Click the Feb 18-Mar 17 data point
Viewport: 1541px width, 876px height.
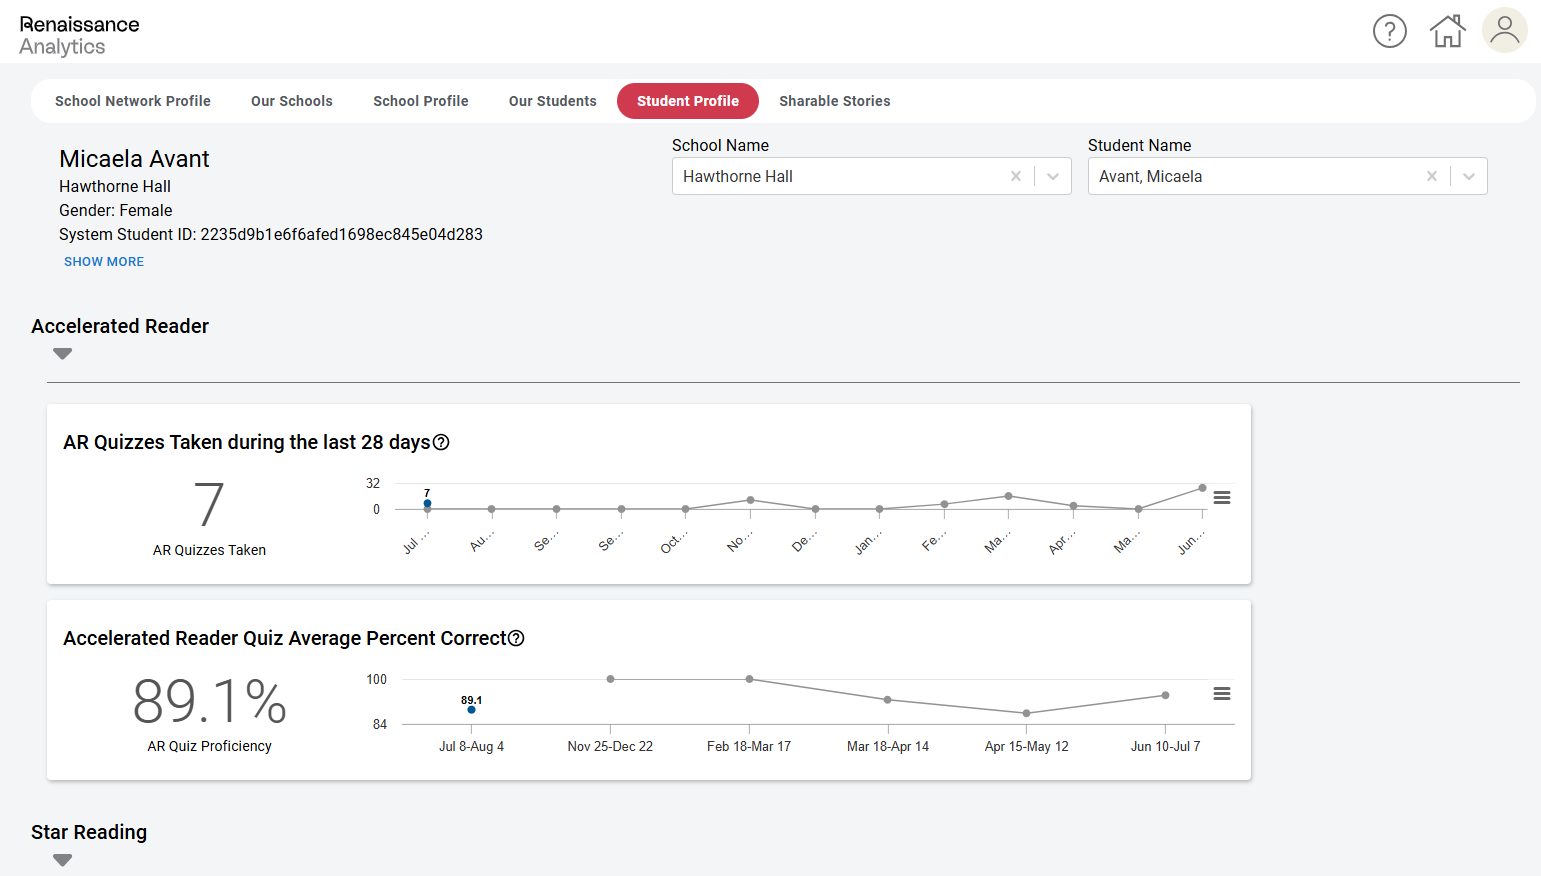[750, 679]
